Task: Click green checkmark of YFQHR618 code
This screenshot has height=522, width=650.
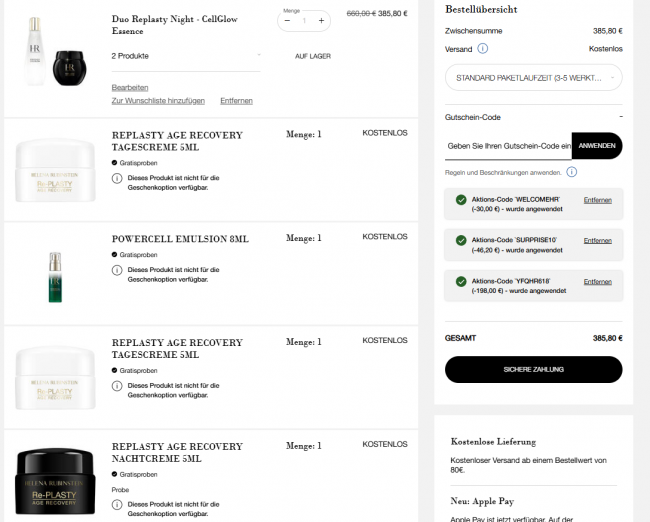Action: (x=461, y=282)
